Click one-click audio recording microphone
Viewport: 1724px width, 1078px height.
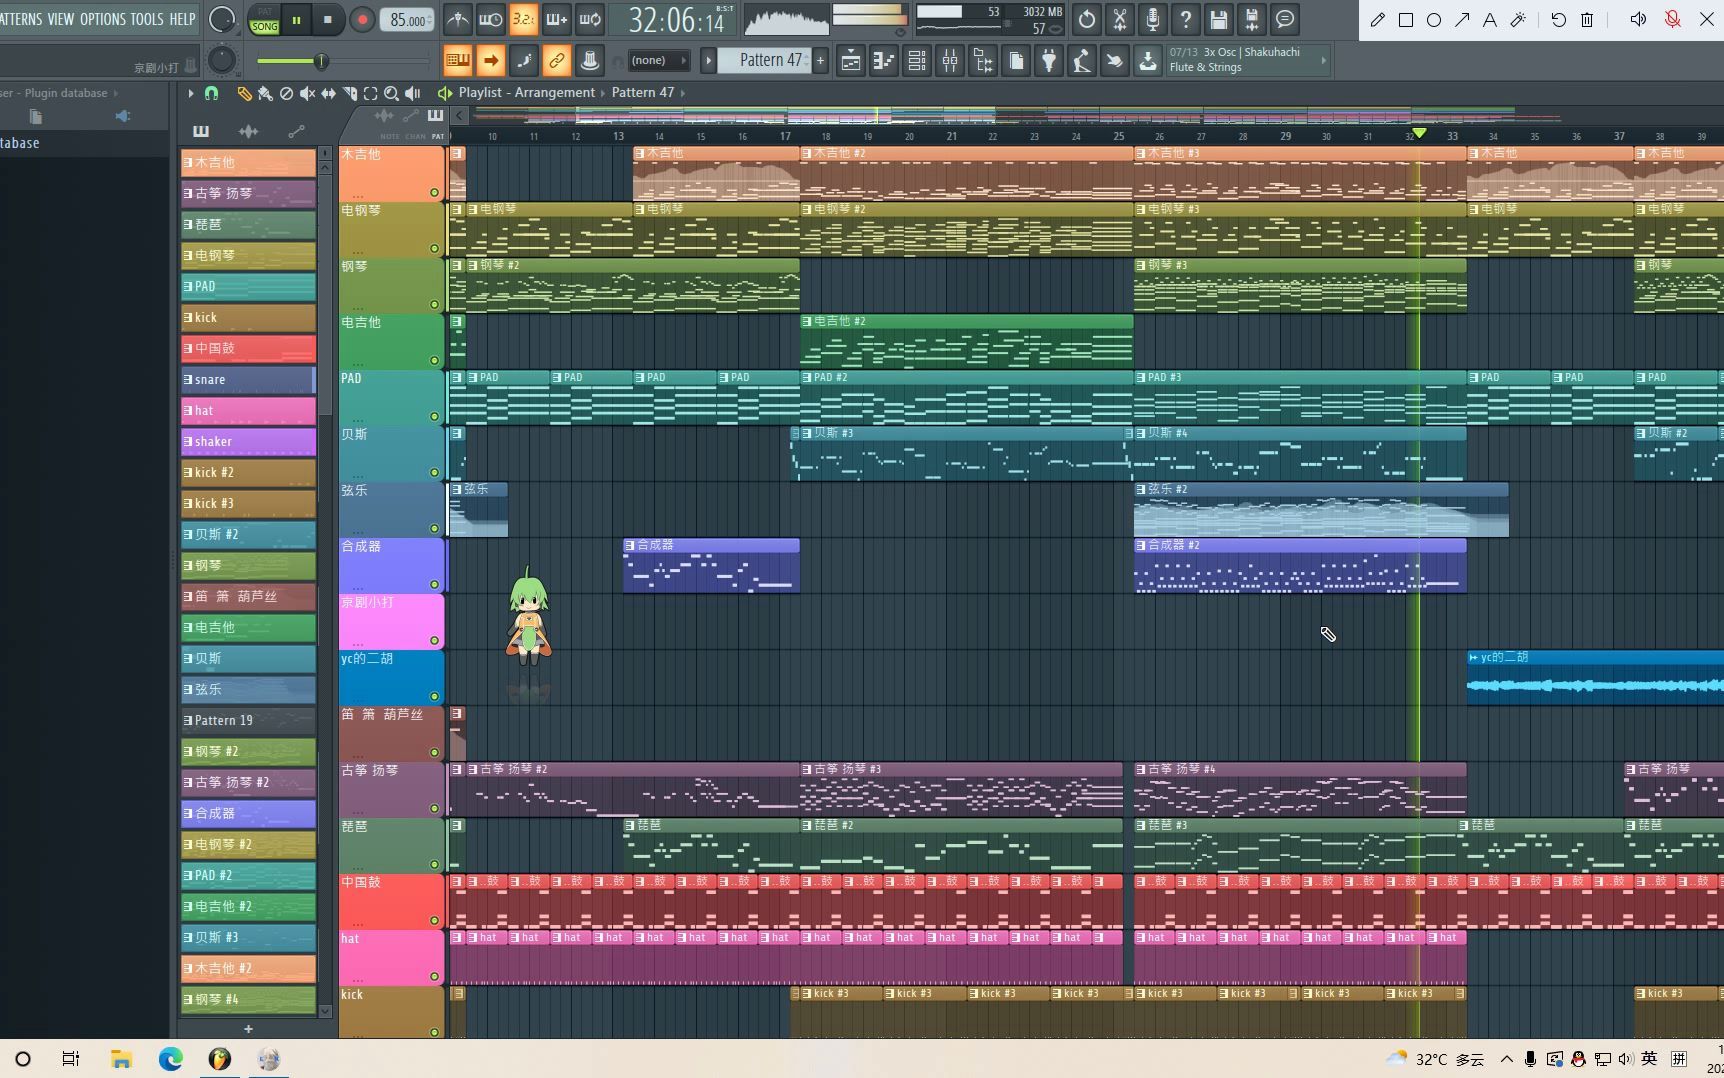click(x=1152, y=19)
